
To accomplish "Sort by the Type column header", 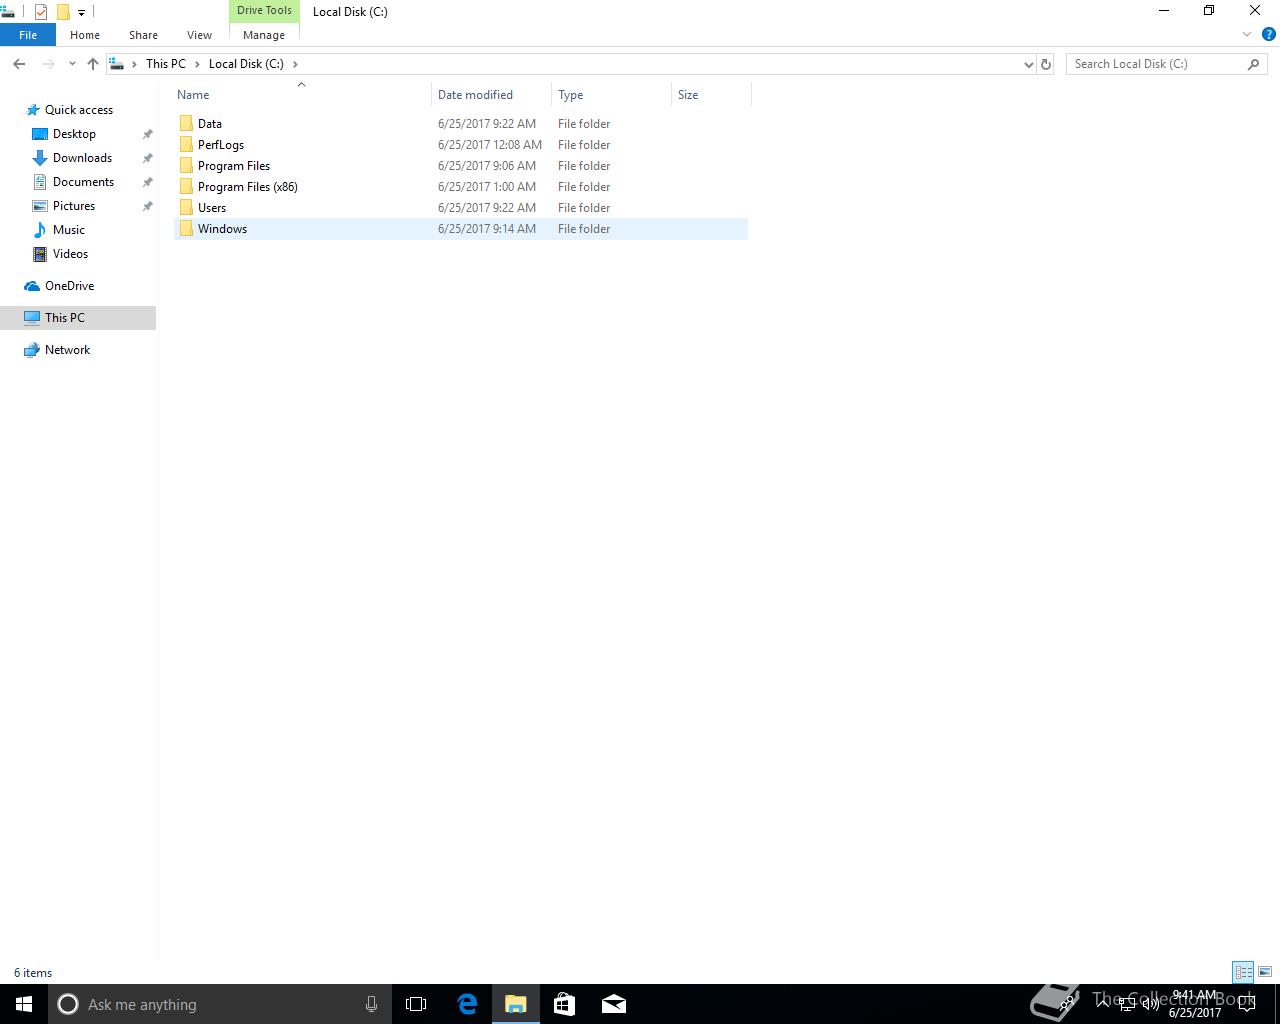I will pos(570,95).
